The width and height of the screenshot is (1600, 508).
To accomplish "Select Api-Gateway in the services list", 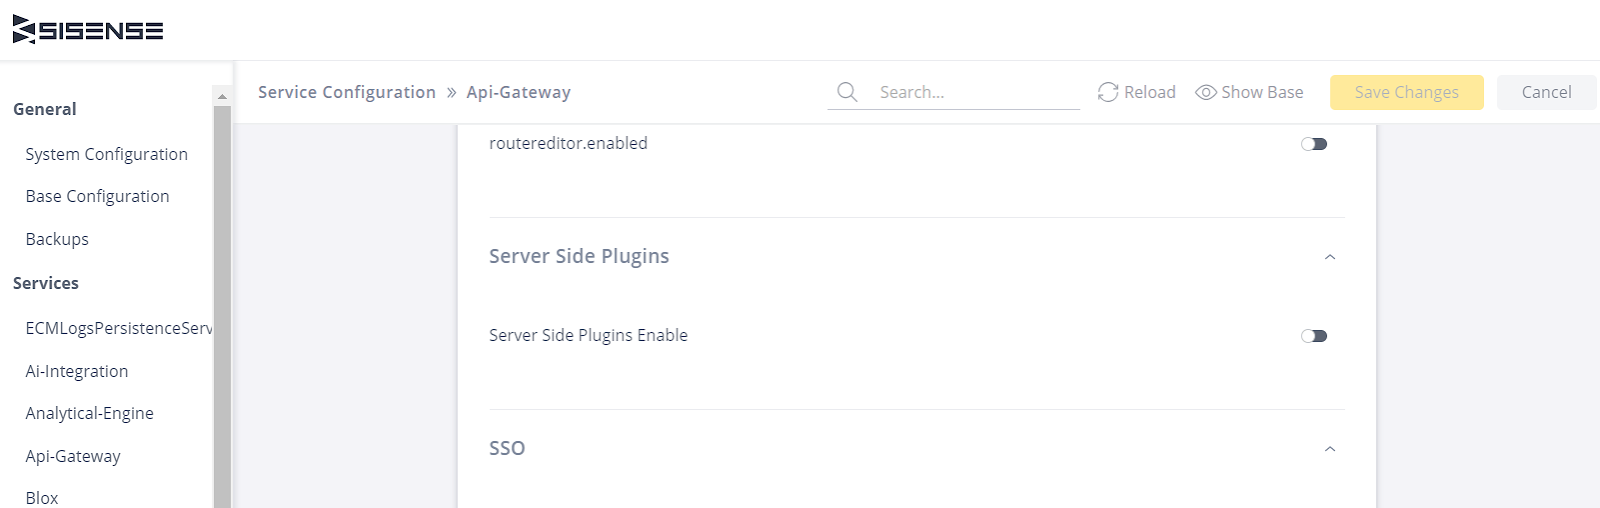I will pyautogui.click(x=73, y=456).
